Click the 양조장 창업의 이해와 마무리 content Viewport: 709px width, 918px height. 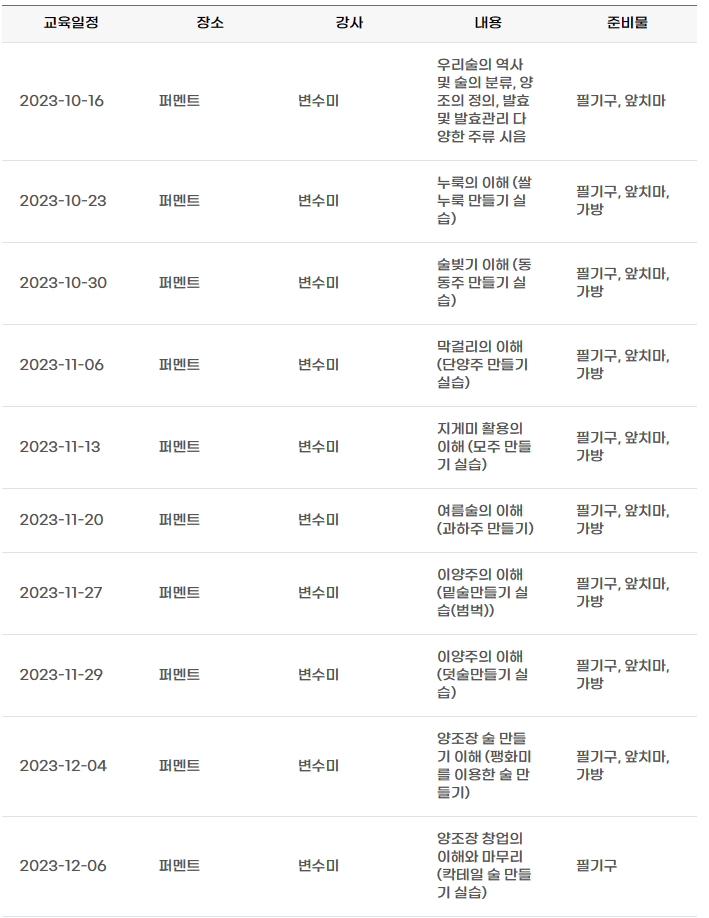pyautogui.click(x=484, y=866)
